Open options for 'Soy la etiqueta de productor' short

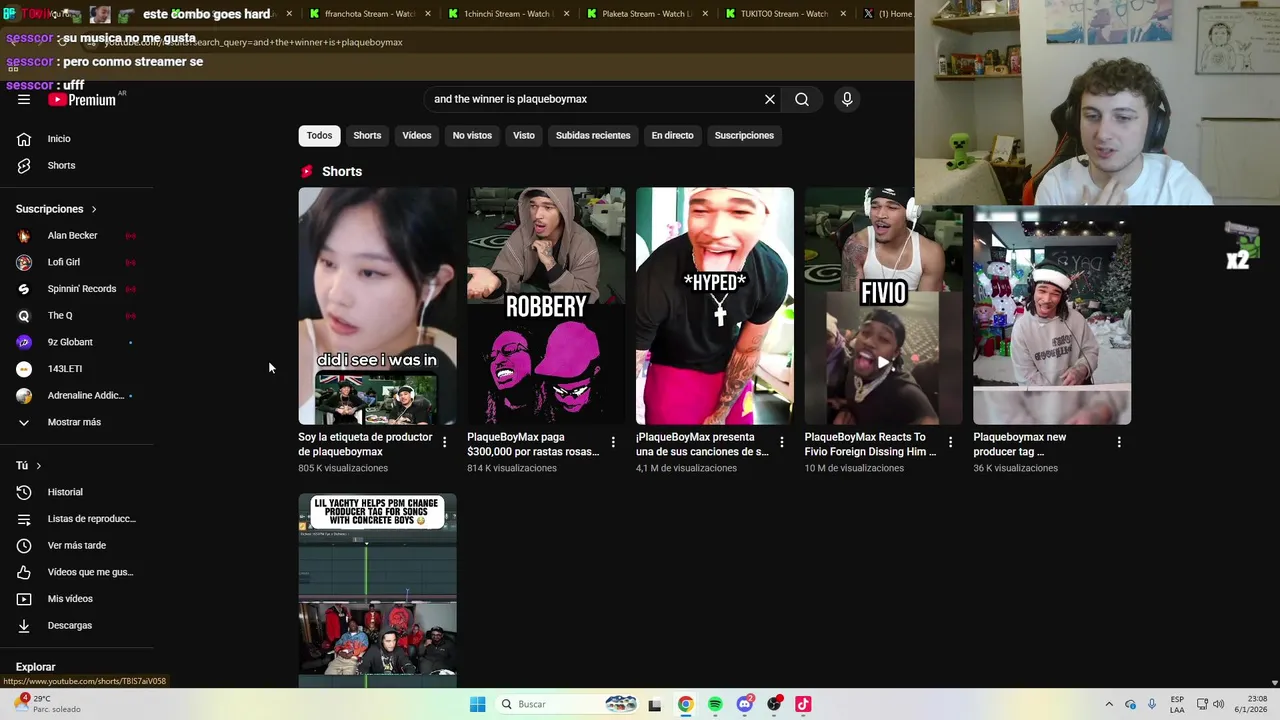point(445,442)
